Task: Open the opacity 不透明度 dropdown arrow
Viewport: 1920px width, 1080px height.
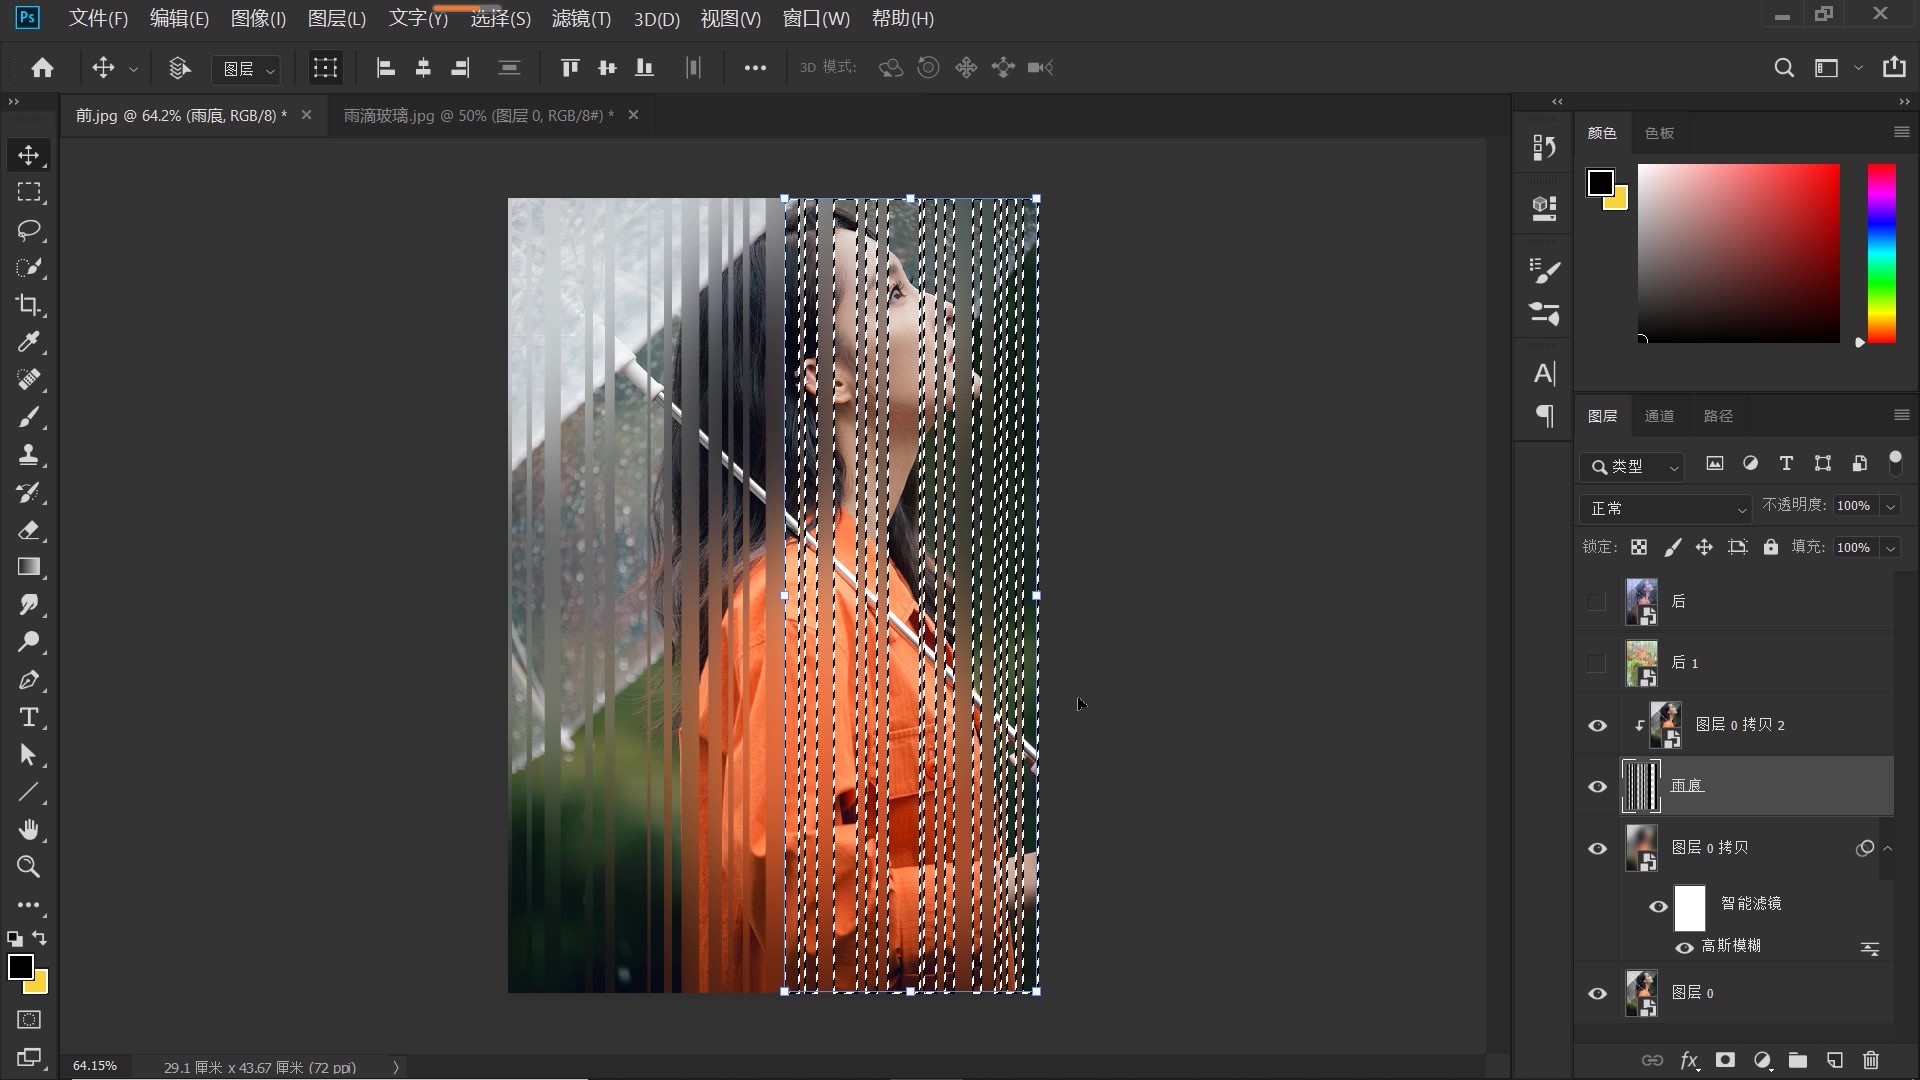Action: tap(1890, 506)
